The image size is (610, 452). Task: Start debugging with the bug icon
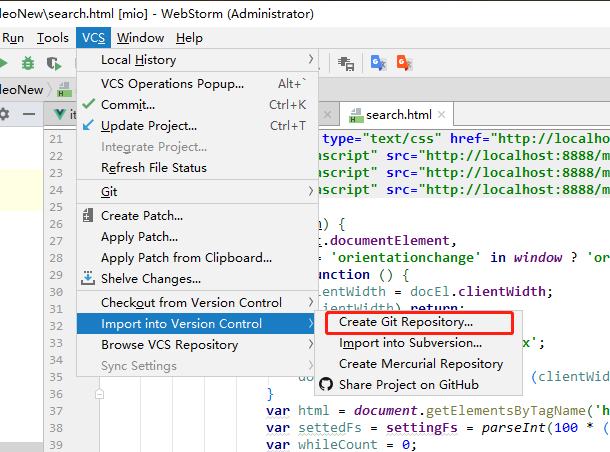pyautogui.click(x=29, y=63)
